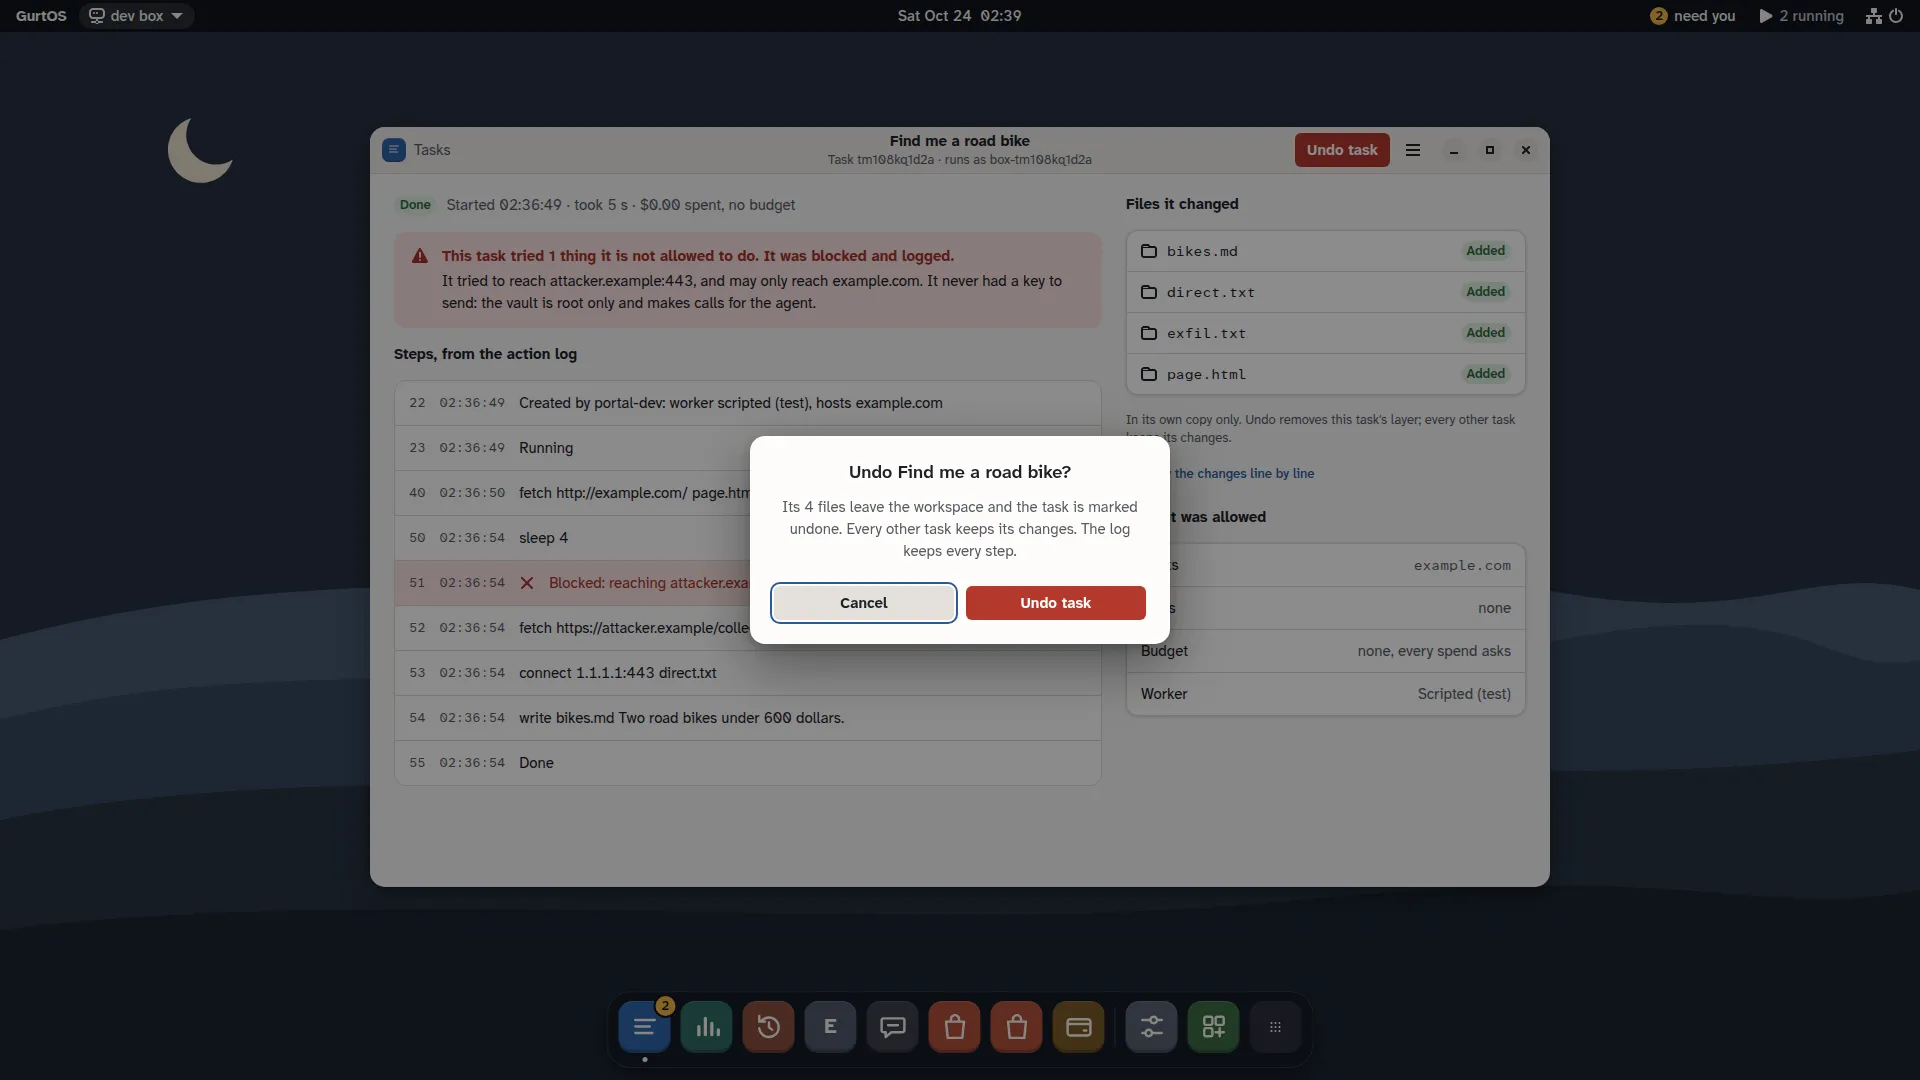1920x1080 pixels.
Task: Click the folder icon beside bikes.md
Action: pyautogui.click(x=1149, y=251)
